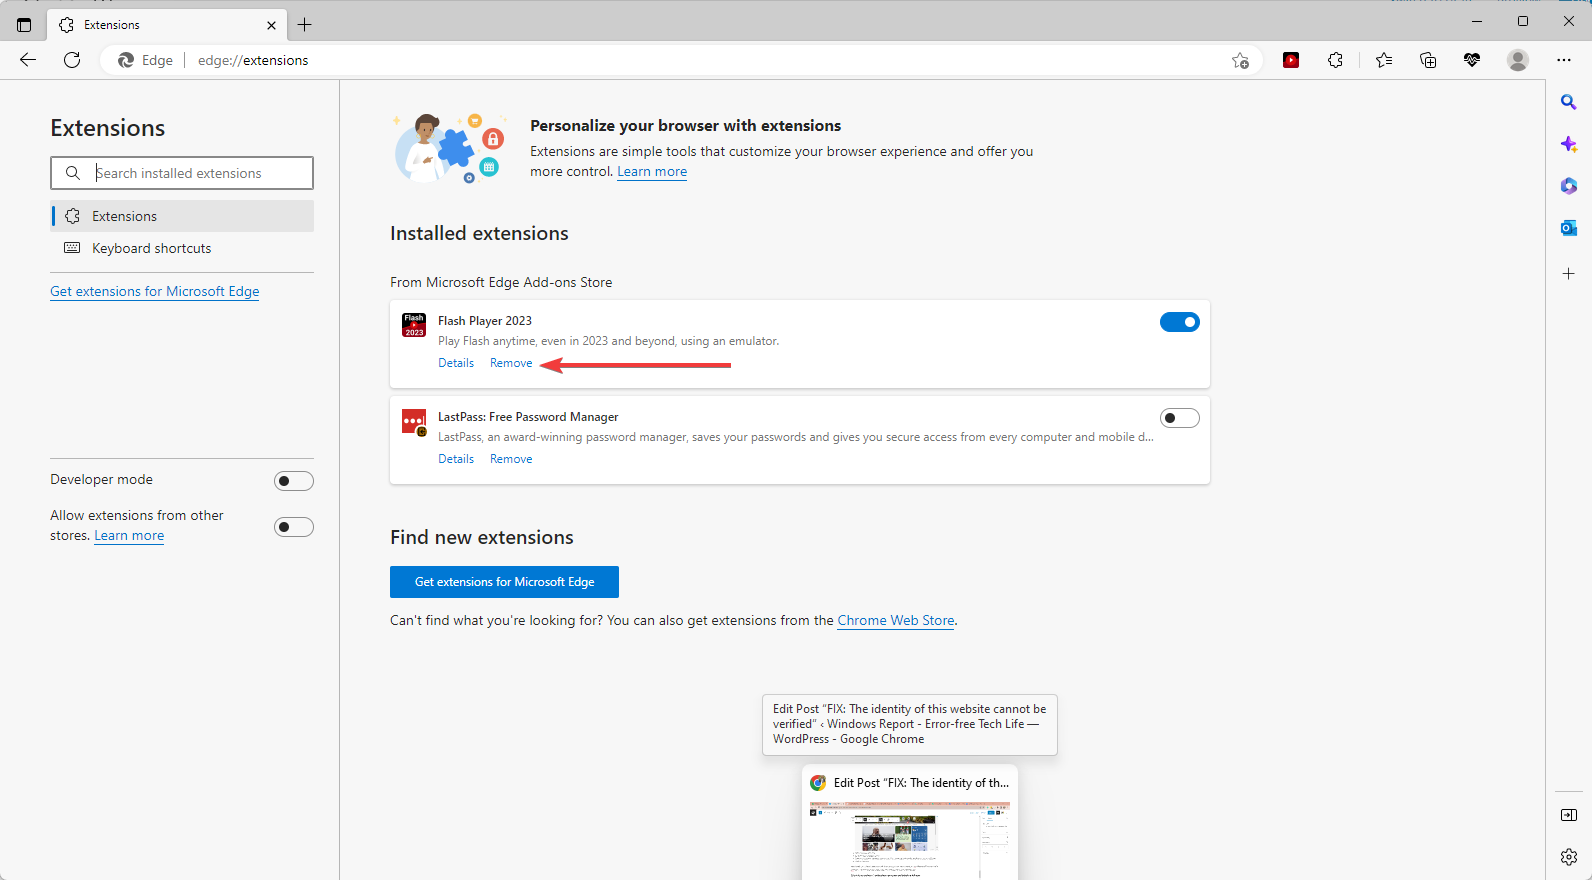Open Microsoft 365 sidebar icon

click(1569, 186)
